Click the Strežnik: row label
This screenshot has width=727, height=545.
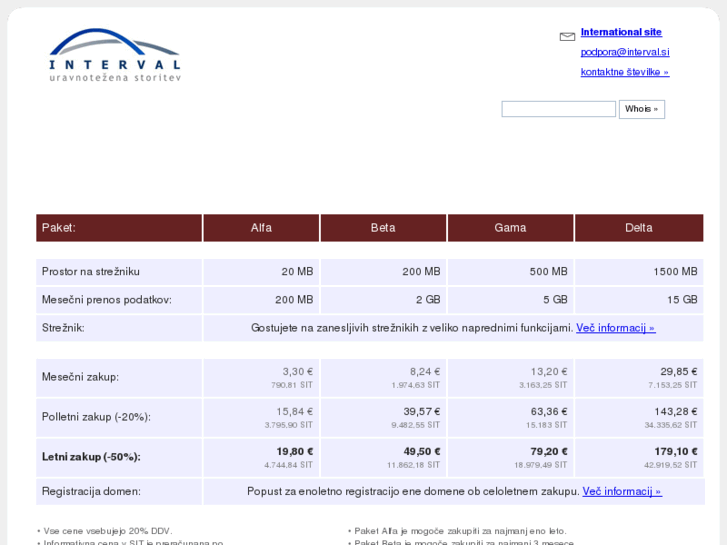coord(63,328)
